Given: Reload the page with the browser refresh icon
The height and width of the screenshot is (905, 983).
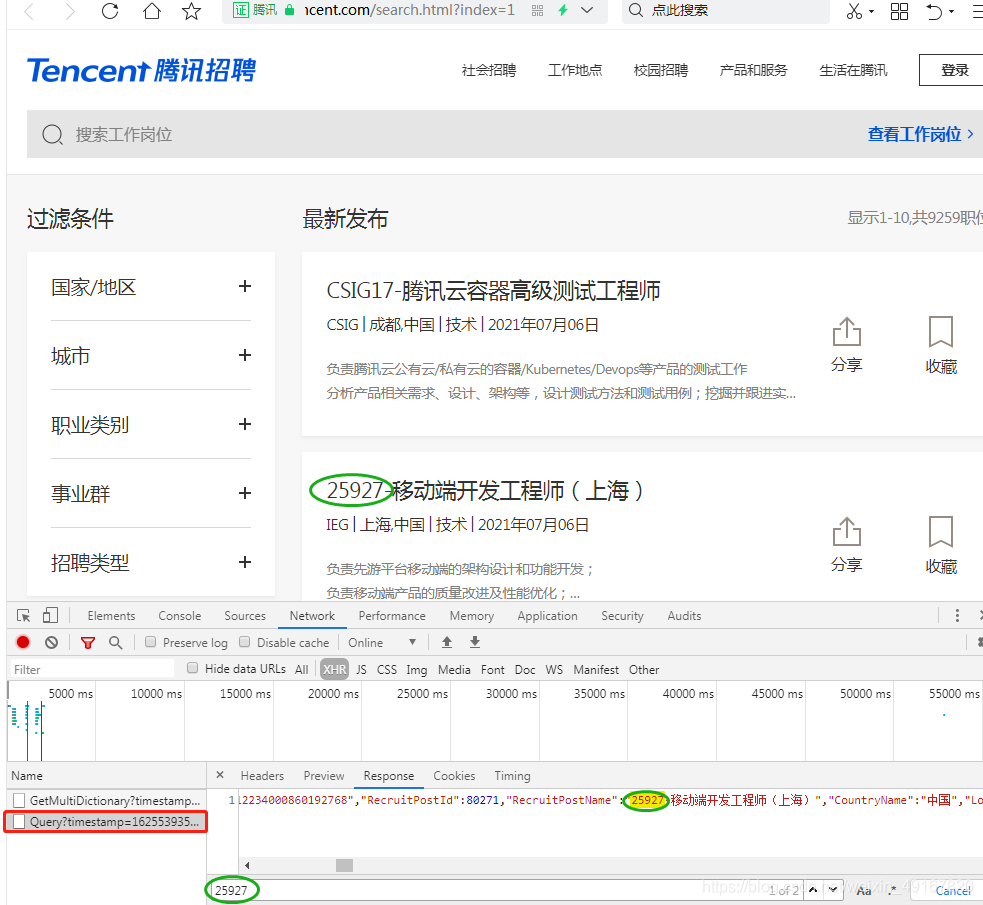Looking at the screenshot, I should [x=110, y=11].
